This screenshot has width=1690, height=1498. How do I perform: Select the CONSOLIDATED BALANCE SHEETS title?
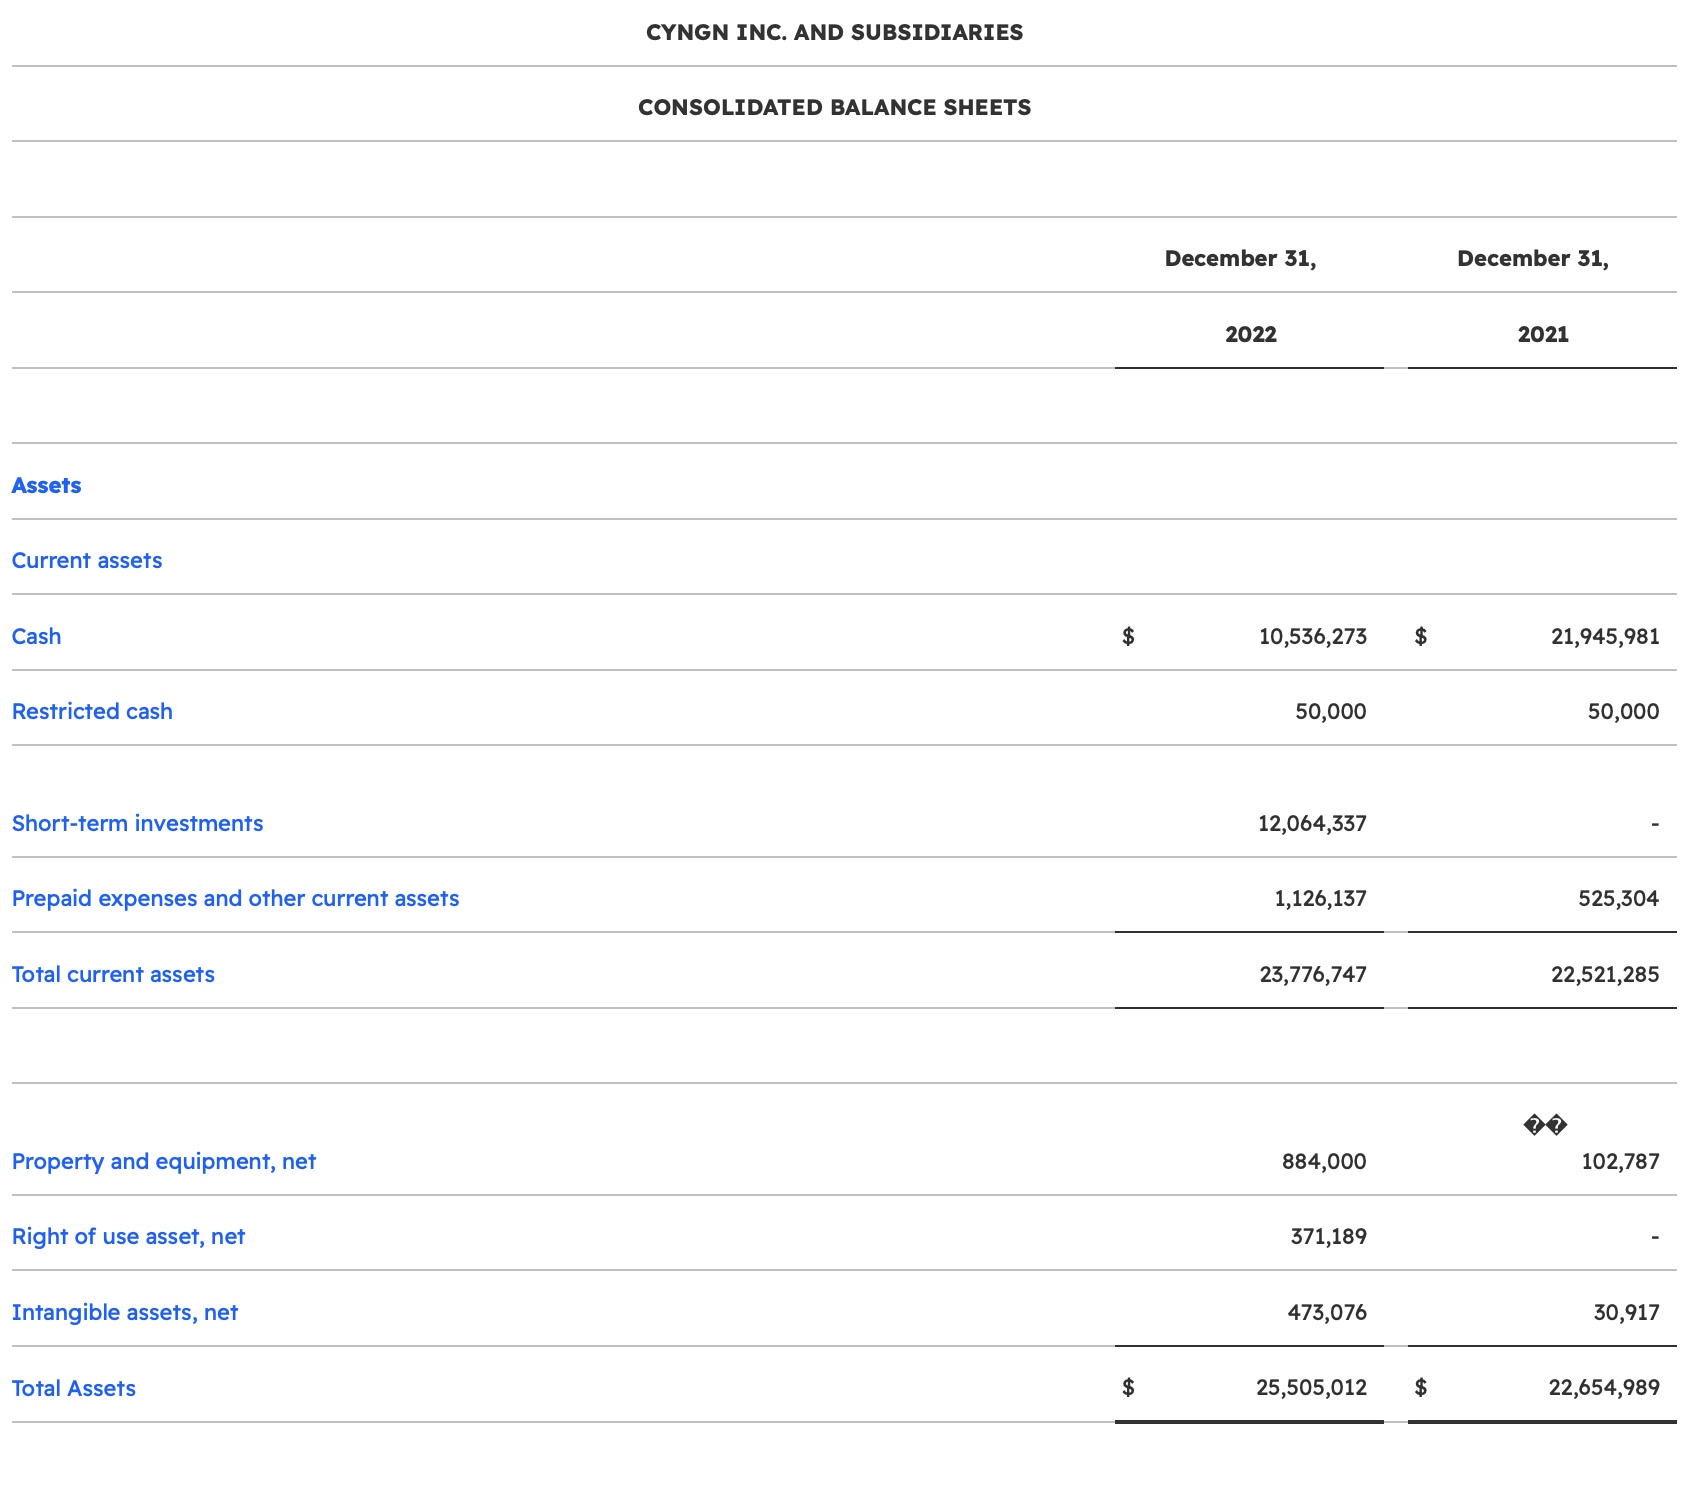tap(834, 107)
